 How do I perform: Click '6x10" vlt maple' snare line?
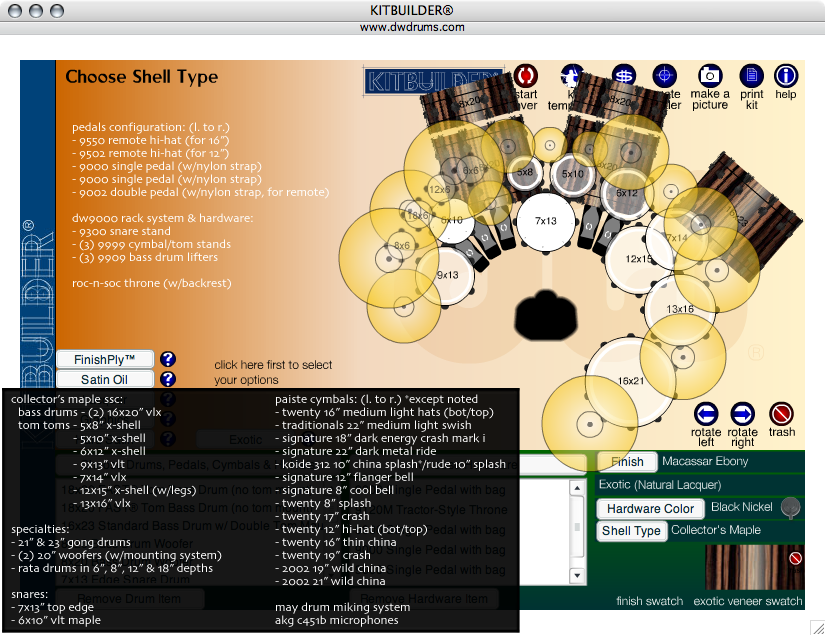pos(56,620)
